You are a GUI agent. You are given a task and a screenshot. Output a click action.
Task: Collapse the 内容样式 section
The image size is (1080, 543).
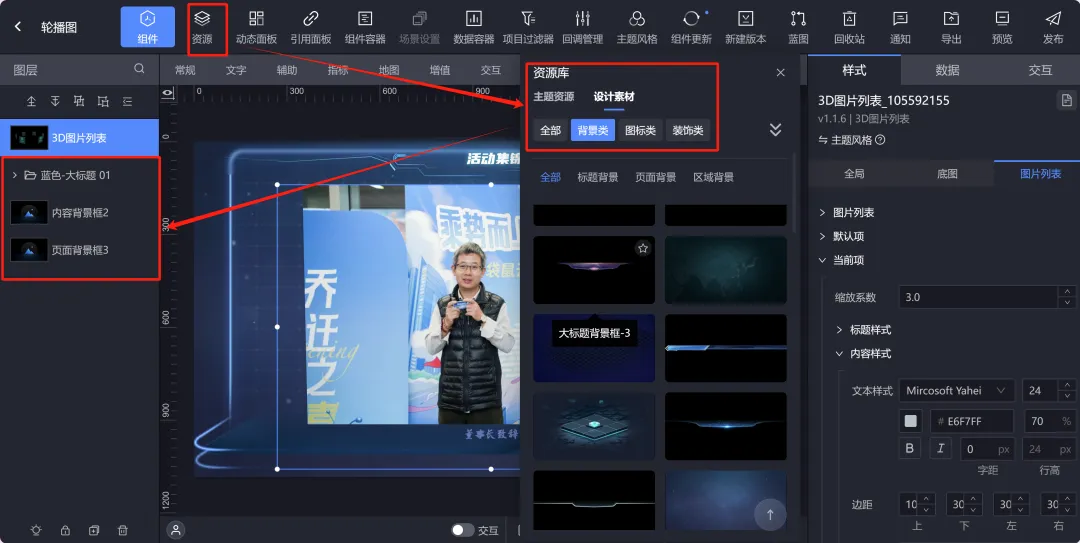pos(839,354)
